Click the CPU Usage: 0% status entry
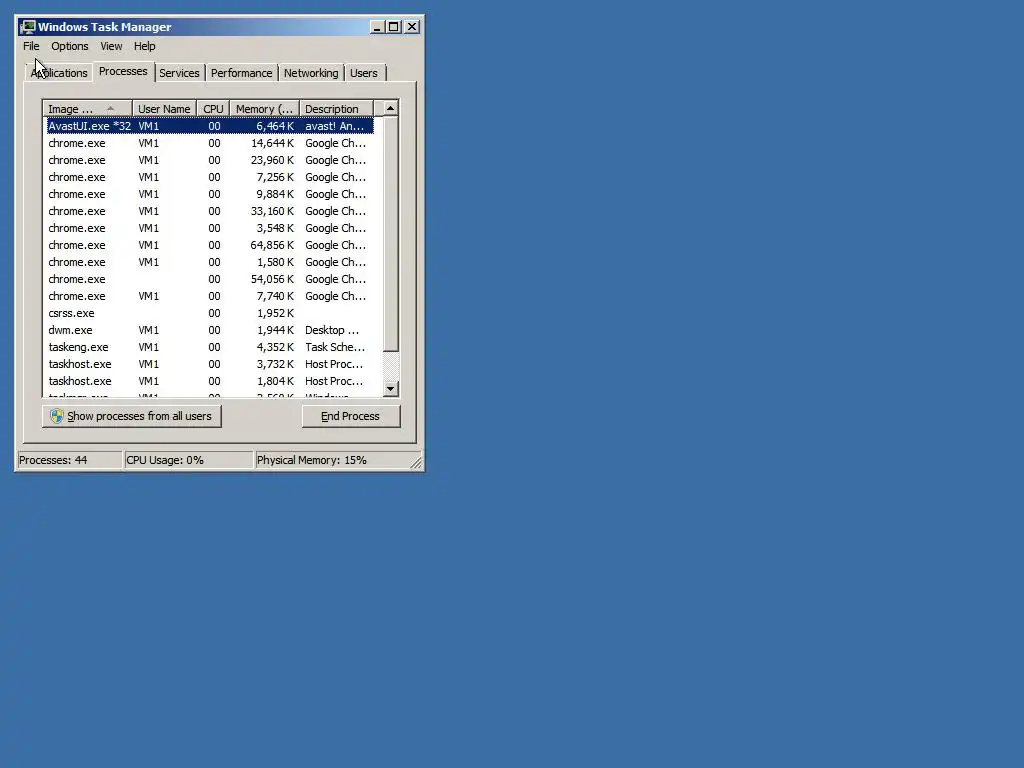Image resolution: width=1024 pixels, height=768 pixels. pos(188,460)
